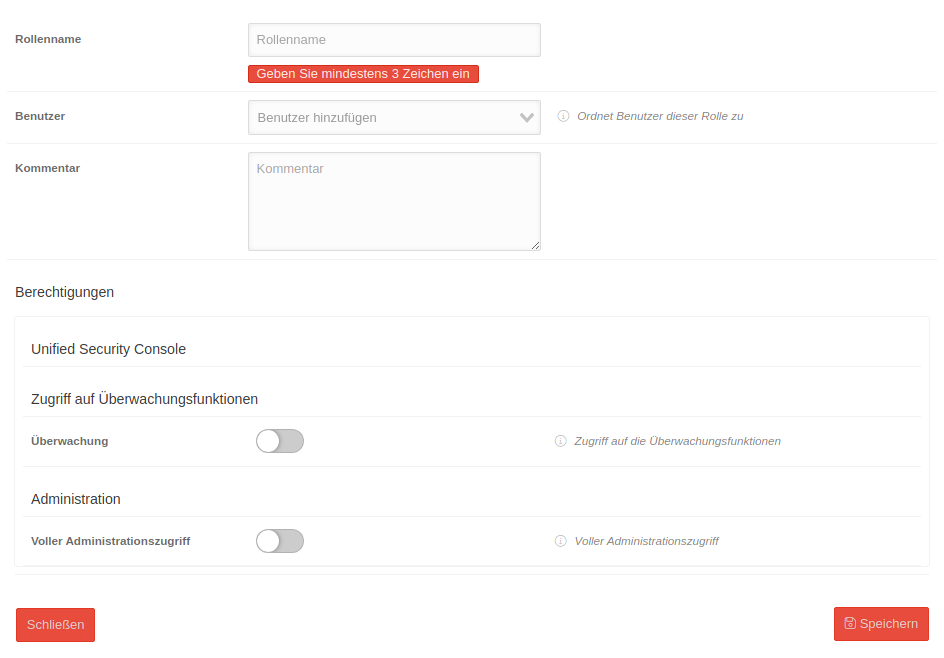The image size is (944, 658).
Task: Click inside the Kommentar text area
Action: [x=394, y=201]
